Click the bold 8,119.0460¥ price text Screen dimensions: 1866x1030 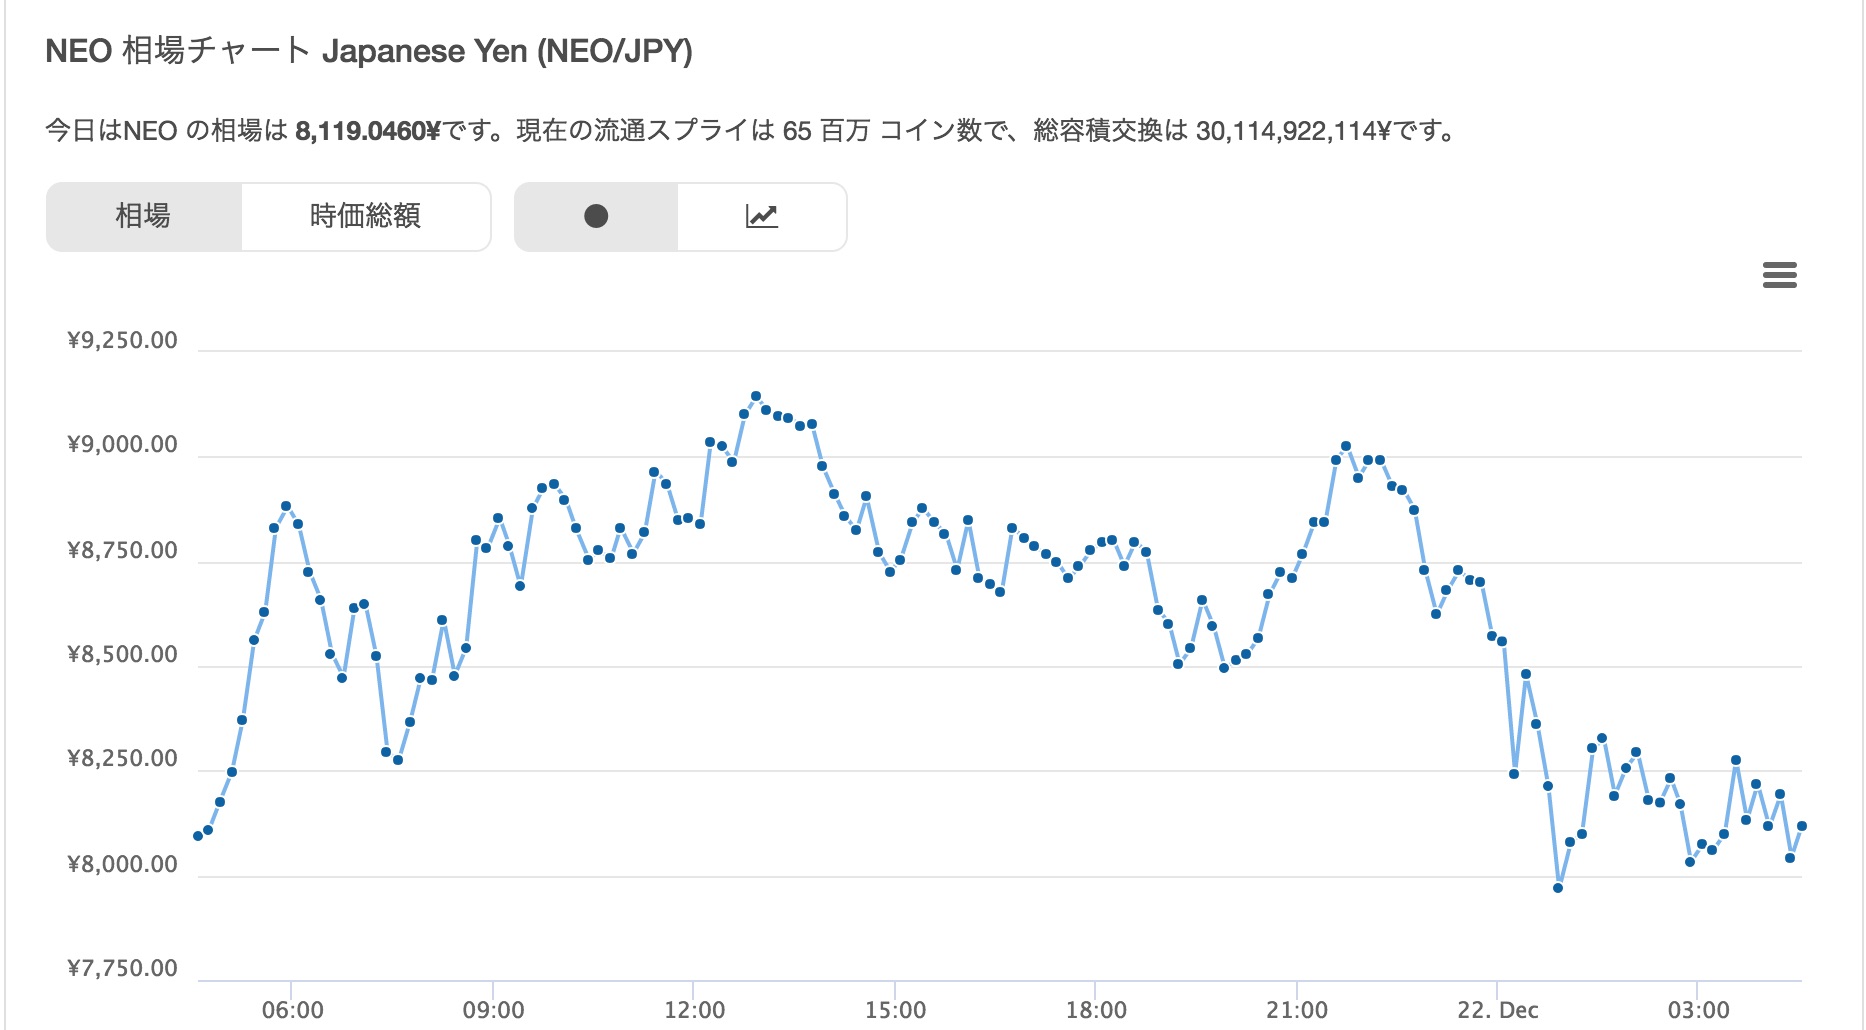point(367,131)
